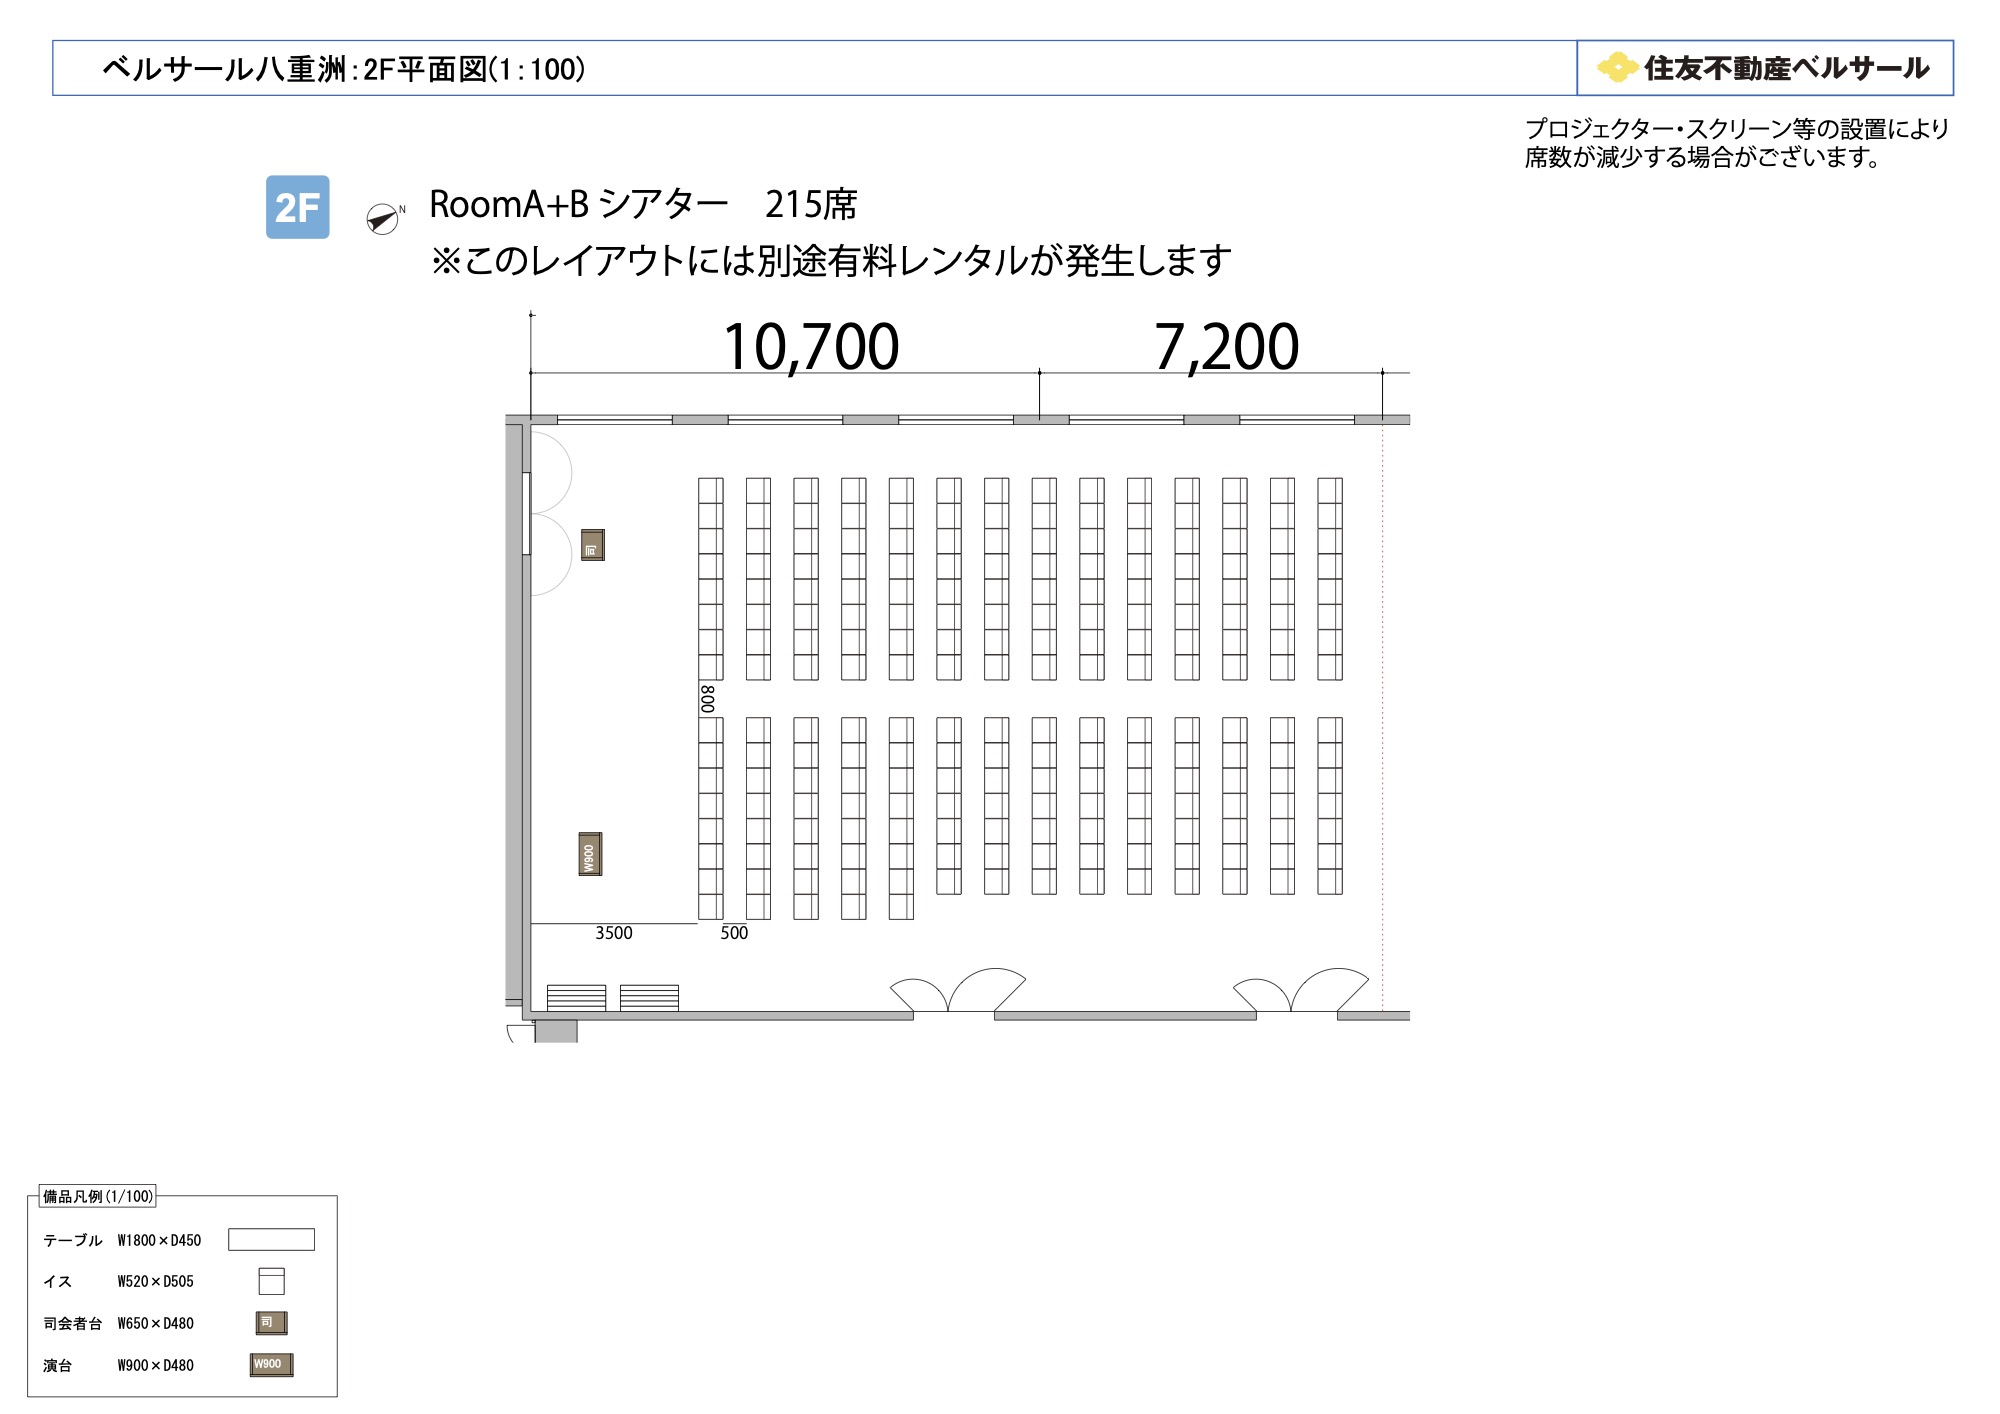
Task: Click the projector note 'プロジェクター・スクリーン等の設置により'
Action: coord(1737,129)
